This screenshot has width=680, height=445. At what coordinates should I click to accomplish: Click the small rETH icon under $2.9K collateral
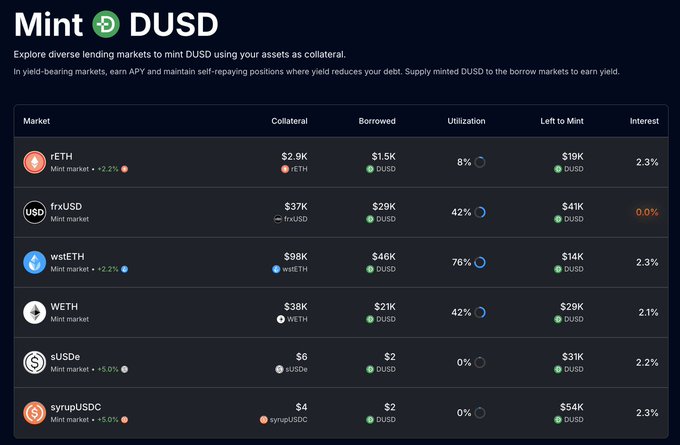[x=285, y=169]
